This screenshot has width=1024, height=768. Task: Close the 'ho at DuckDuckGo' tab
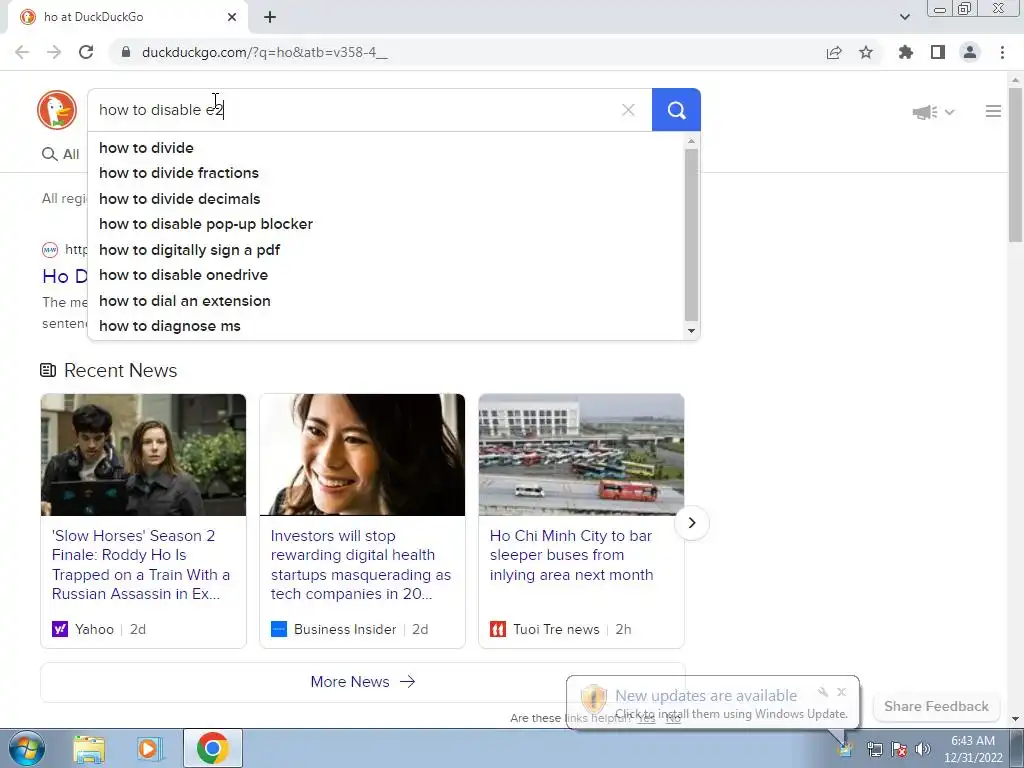[x=232, y=17]
